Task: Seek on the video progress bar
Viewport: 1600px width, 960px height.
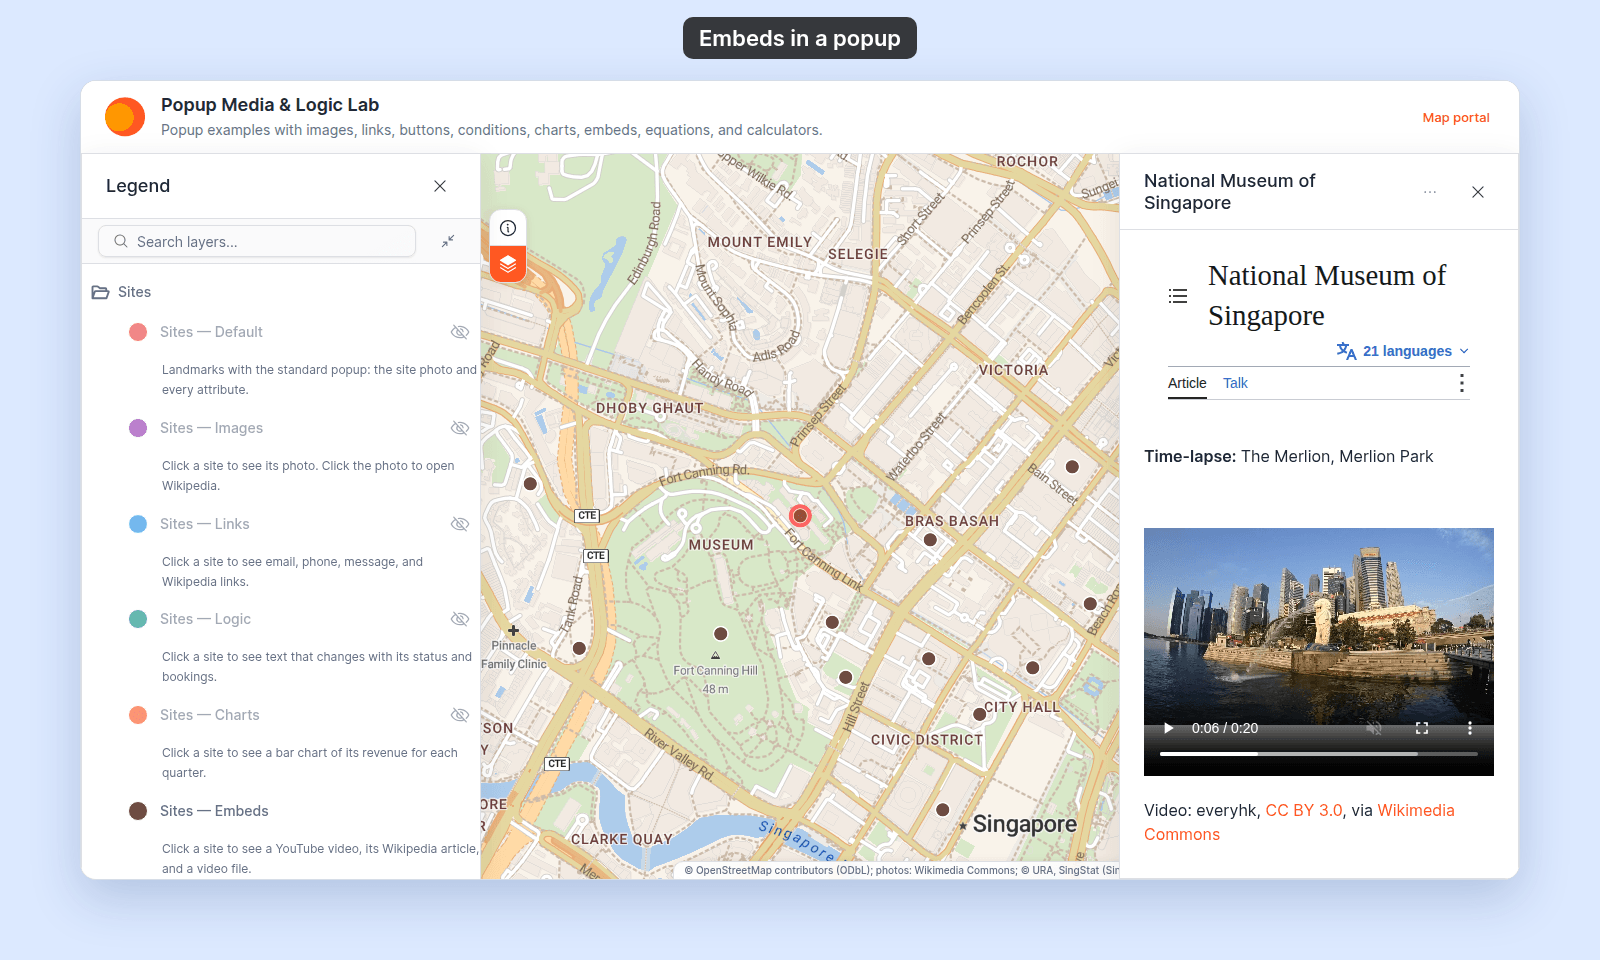Action: click(1318, 754)
